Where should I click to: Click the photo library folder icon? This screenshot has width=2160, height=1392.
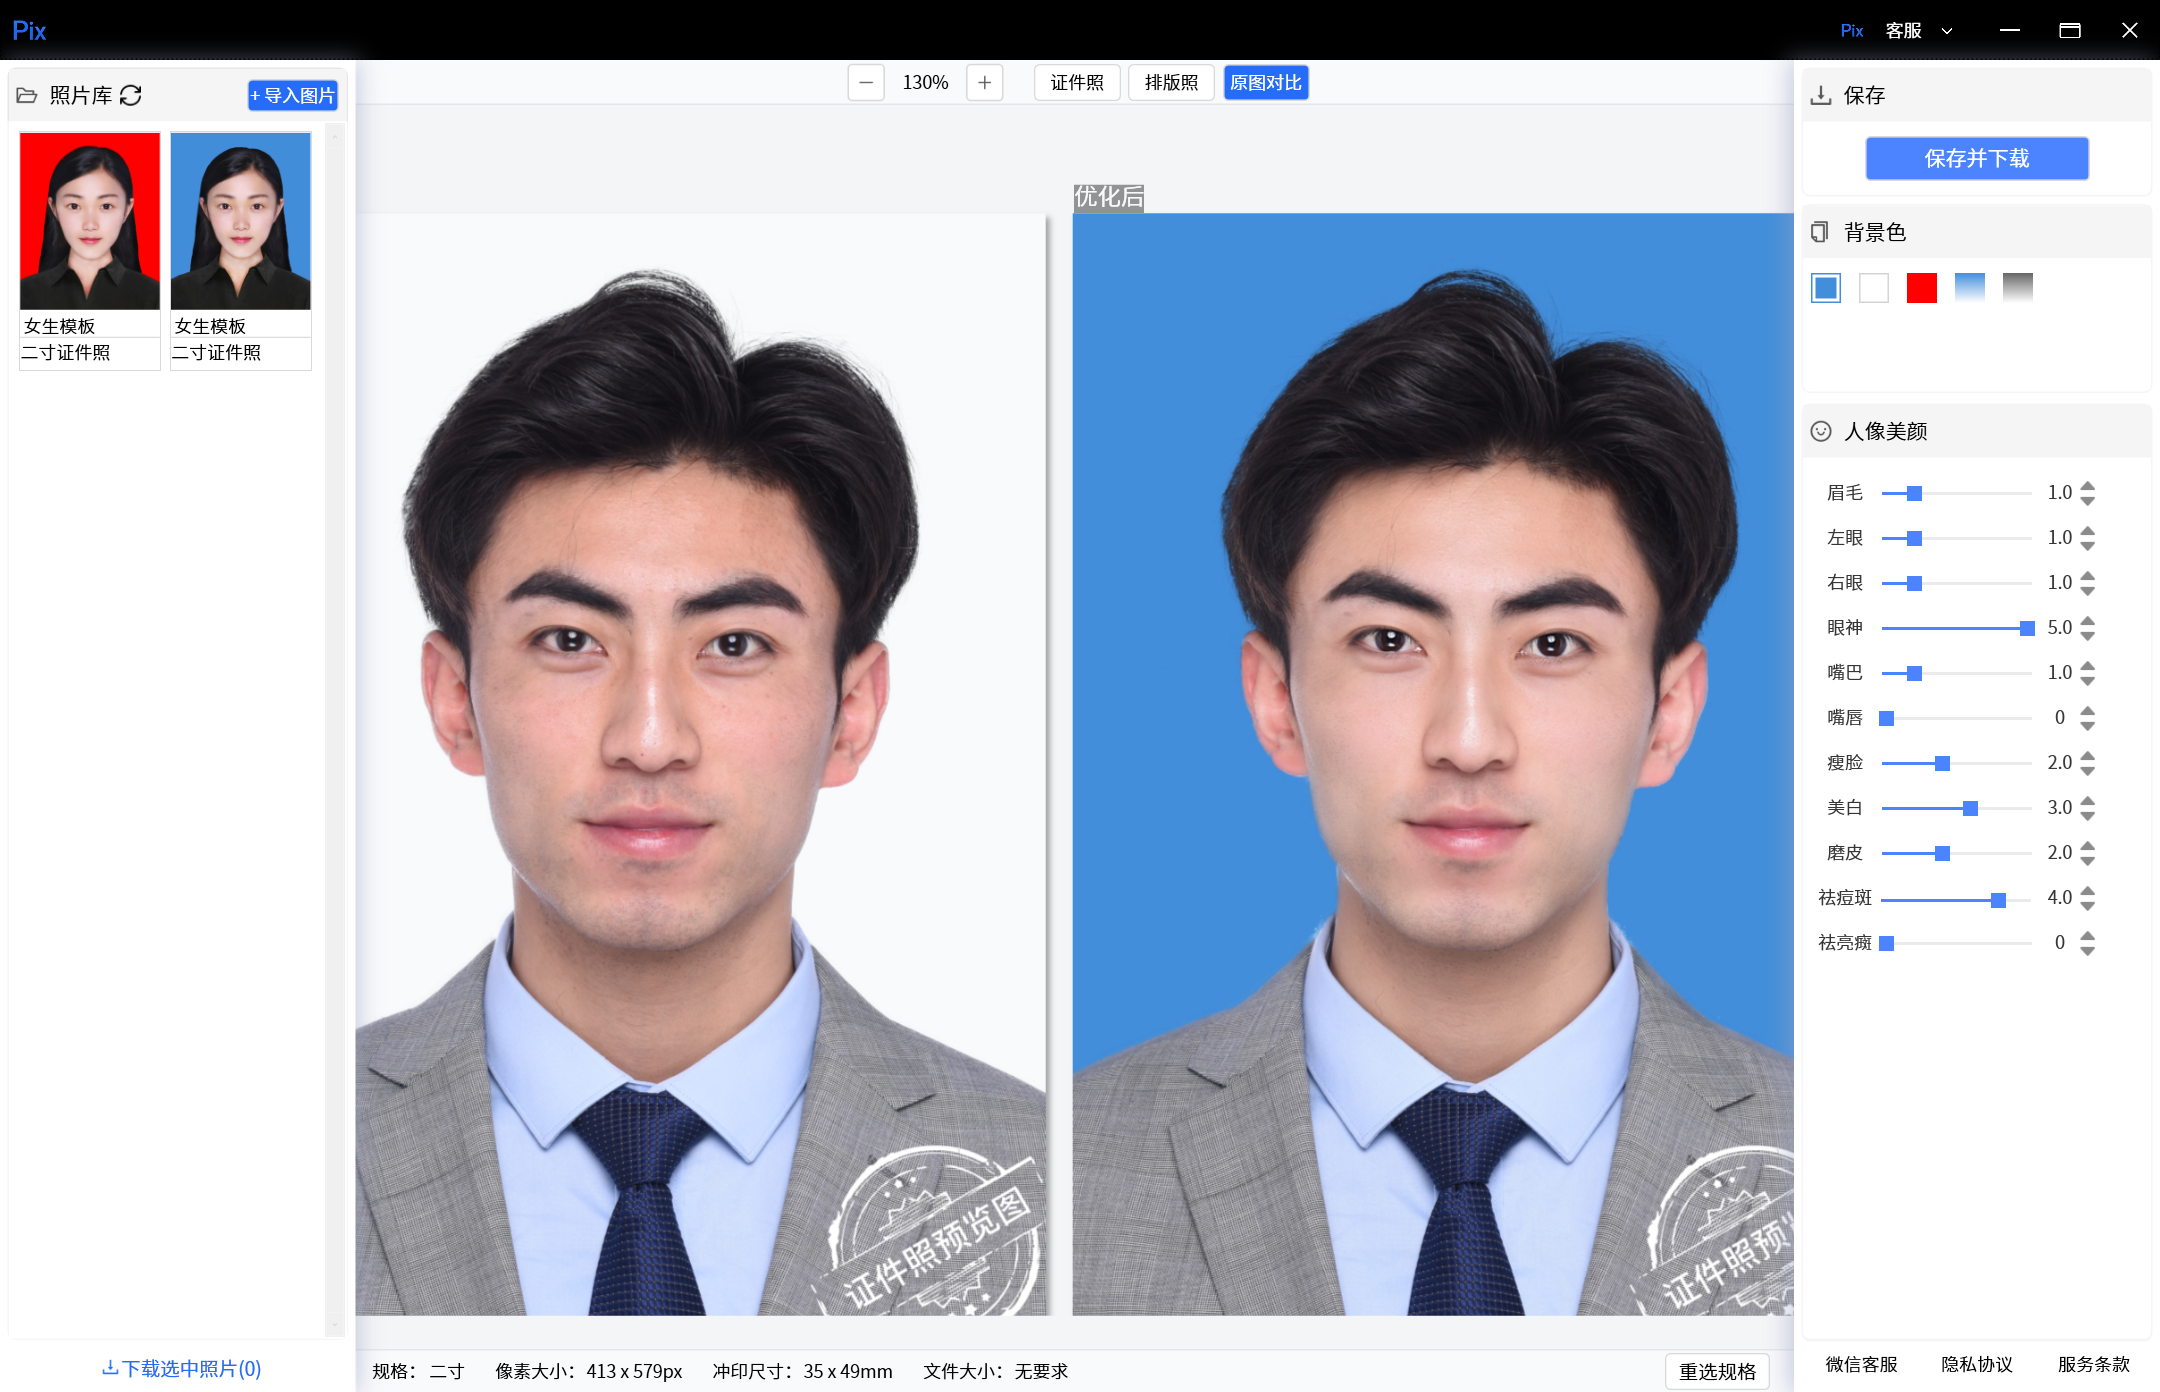tap(27, 95)
